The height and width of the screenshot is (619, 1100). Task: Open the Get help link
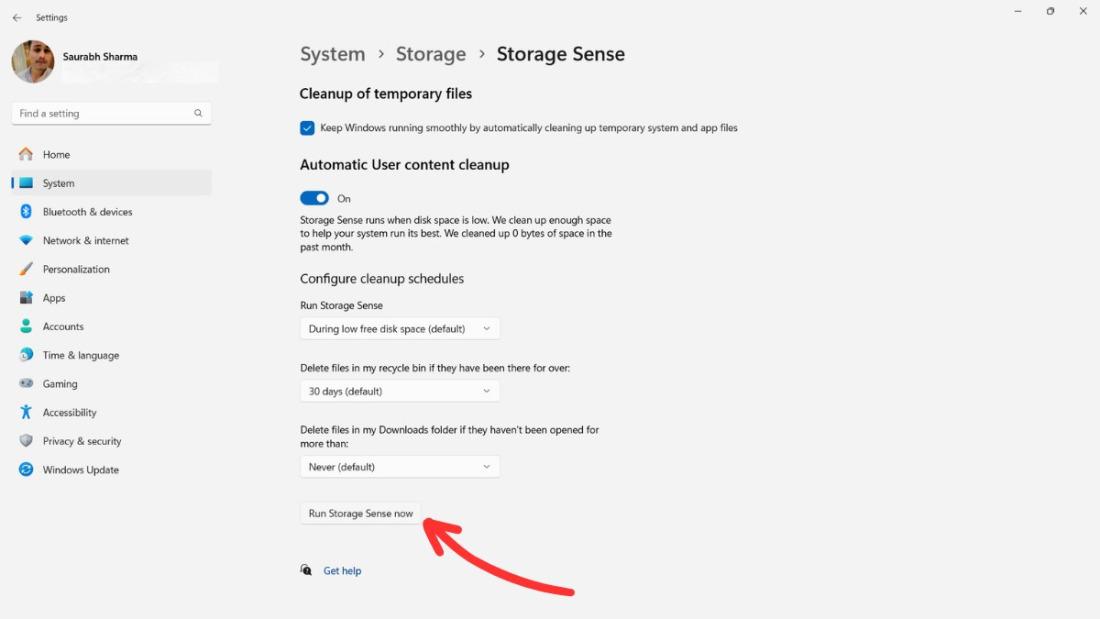(342, 570)
